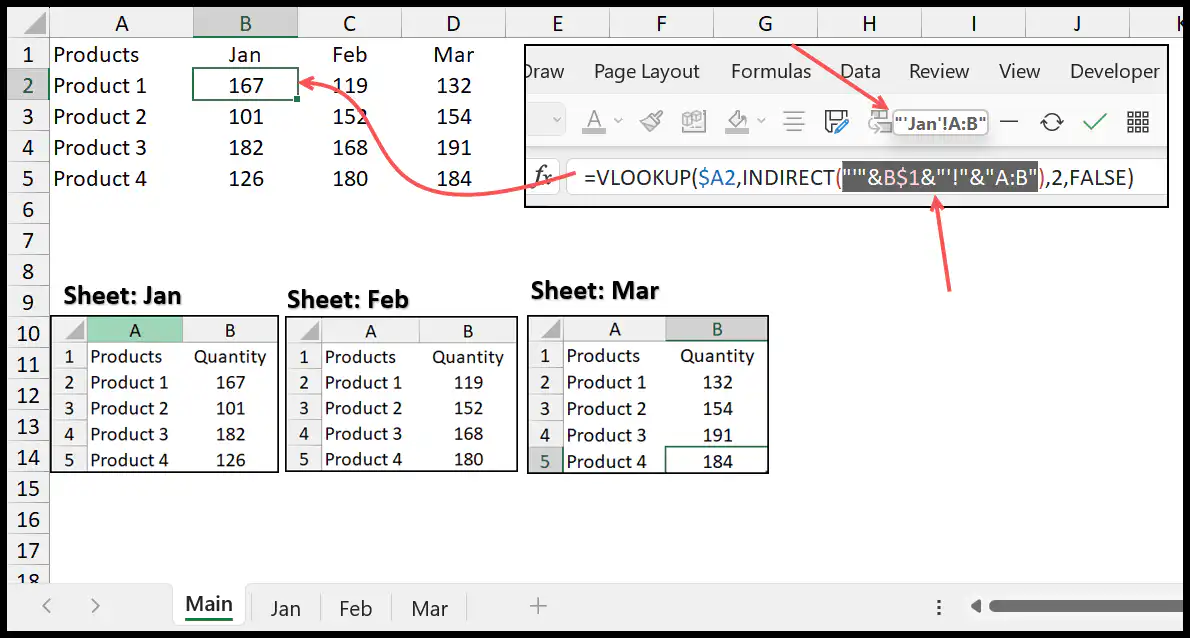Open the Review ribbon tab
Image resolution: width=1190 pixels, height=638 pixels.
[x=939, y=71]
